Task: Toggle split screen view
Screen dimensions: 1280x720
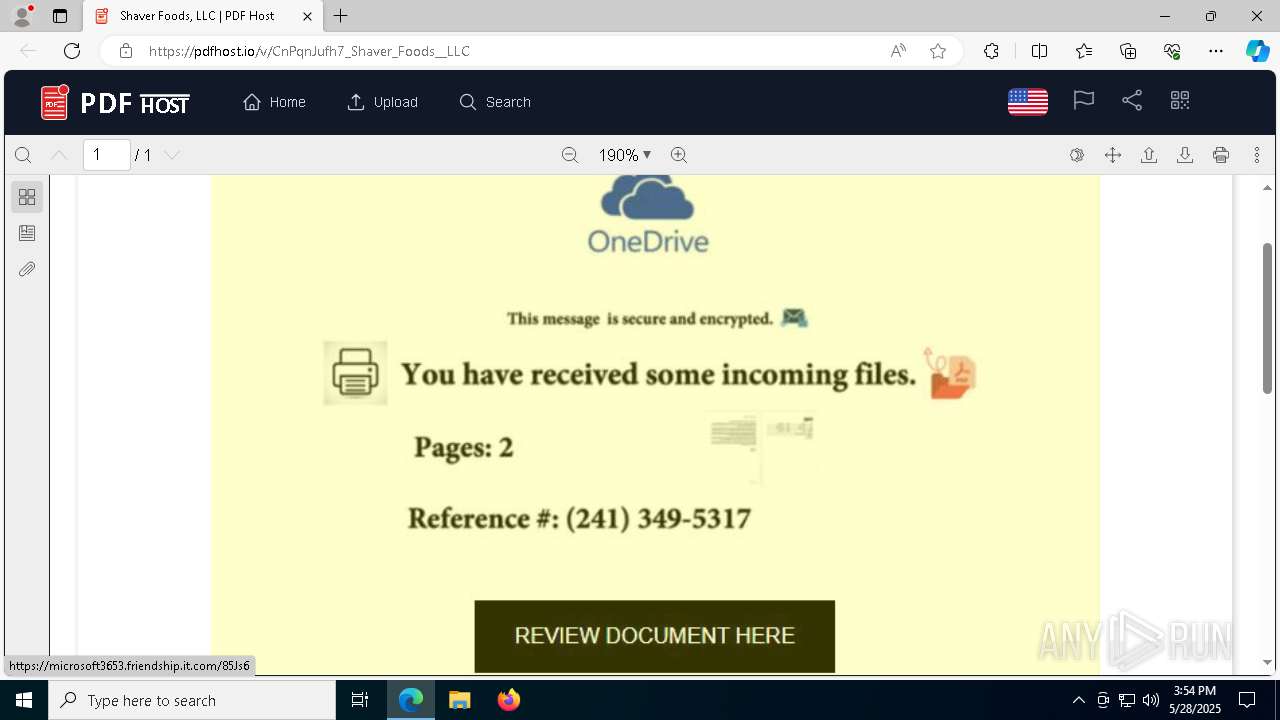Action: tap(1039, 51)
